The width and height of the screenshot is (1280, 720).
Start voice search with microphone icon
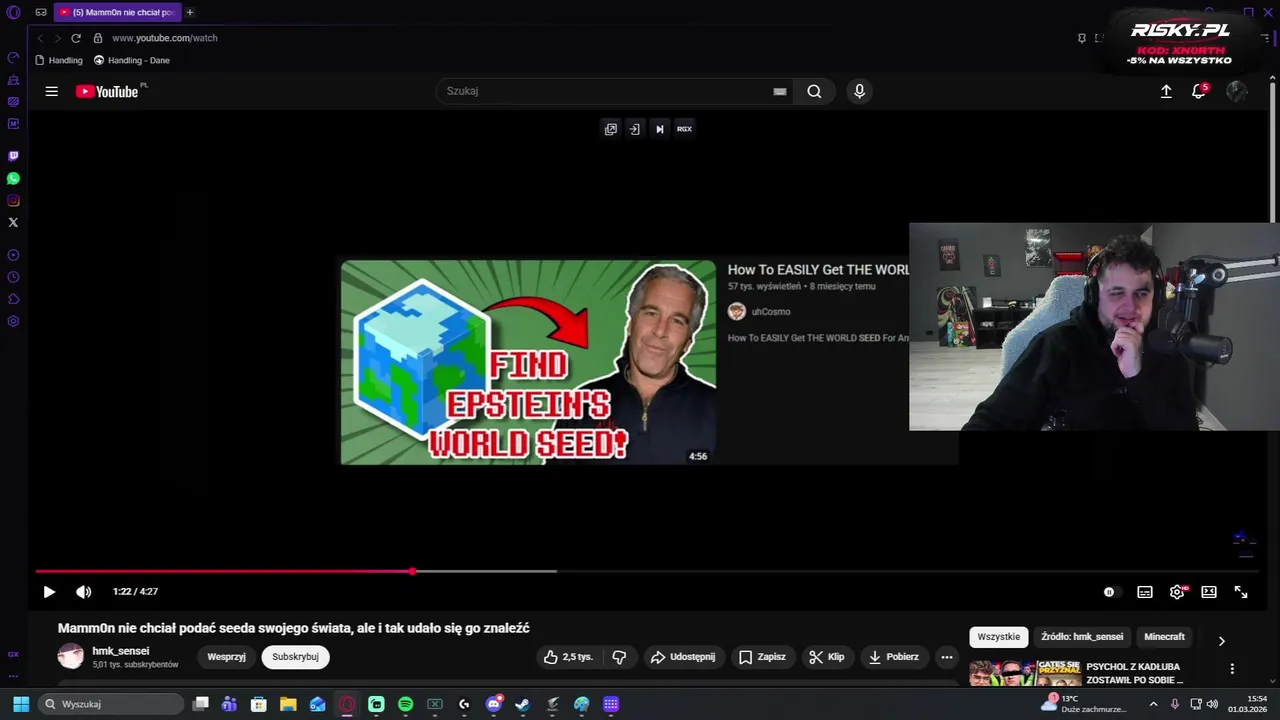(x=859, y=91)
